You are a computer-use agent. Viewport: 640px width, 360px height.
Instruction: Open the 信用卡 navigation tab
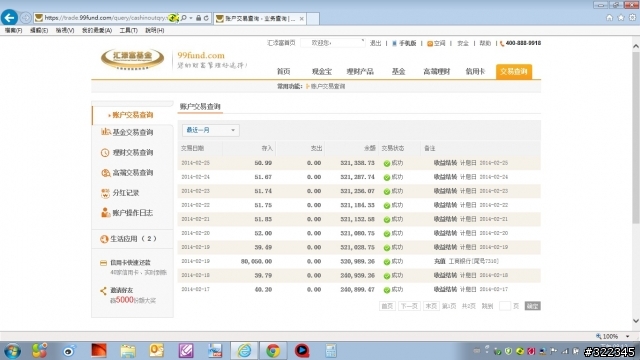click(x=475, y=71)
